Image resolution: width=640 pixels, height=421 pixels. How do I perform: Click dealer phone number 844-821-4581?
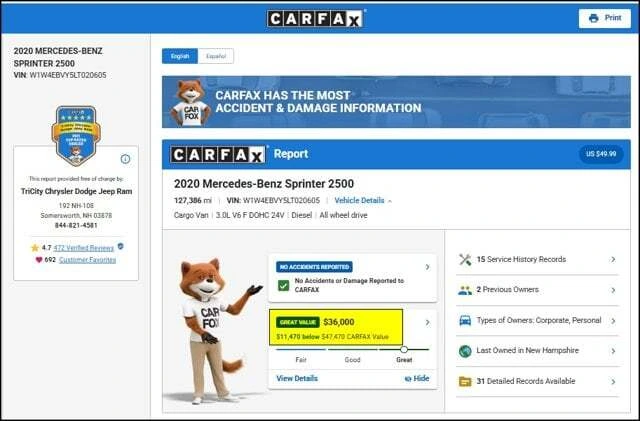76,225
